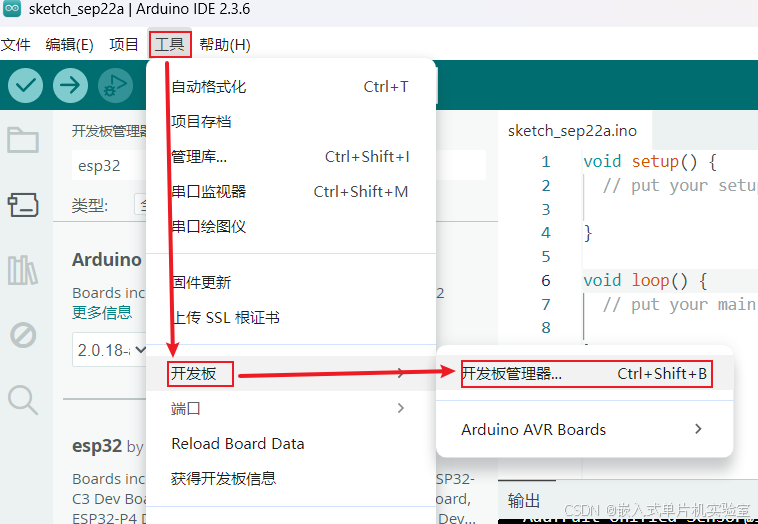Open the 更多信息 link

coord(102,313)
